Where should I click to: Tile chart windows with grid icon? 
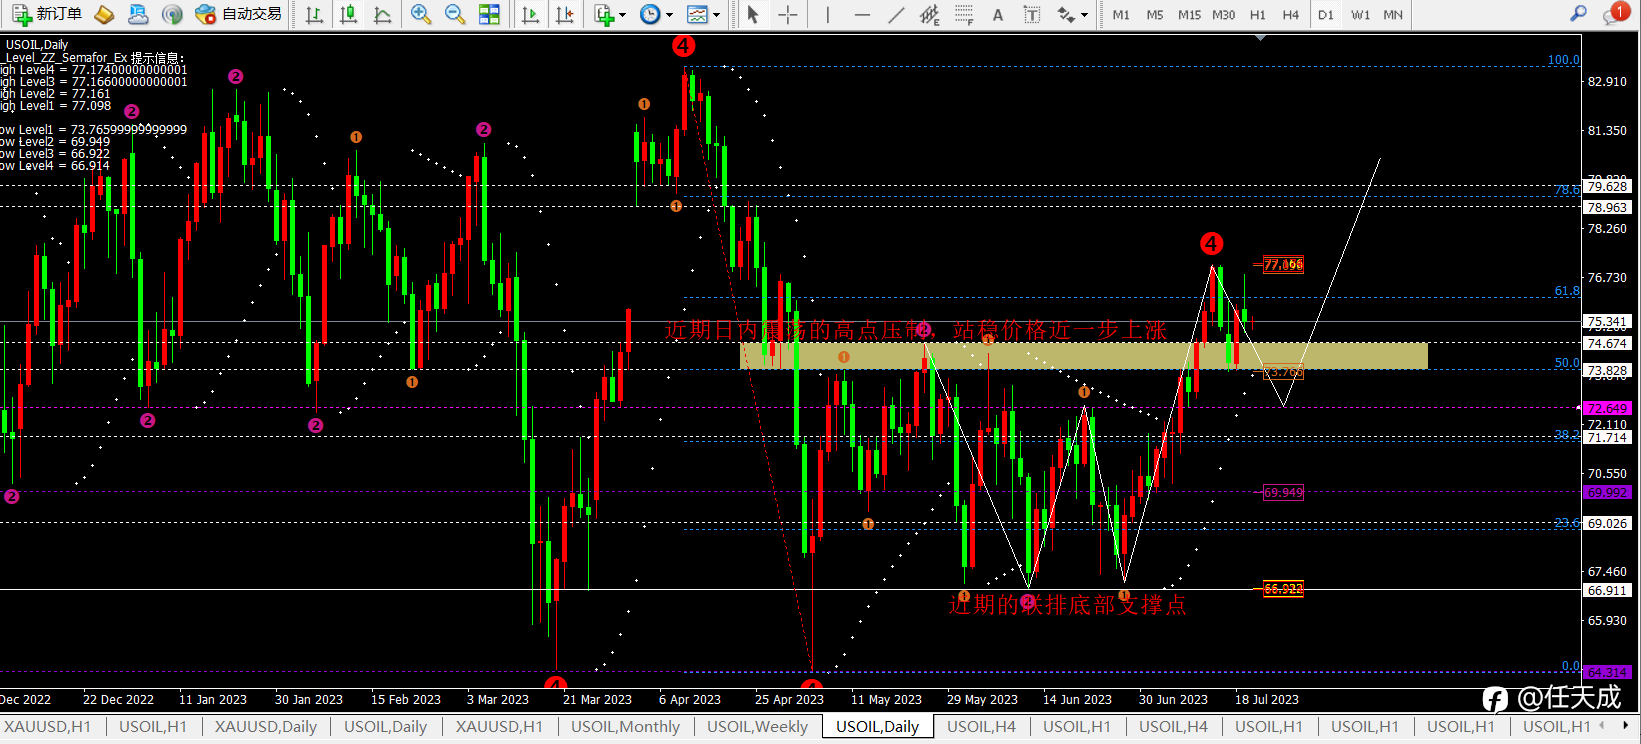[489, 14]
